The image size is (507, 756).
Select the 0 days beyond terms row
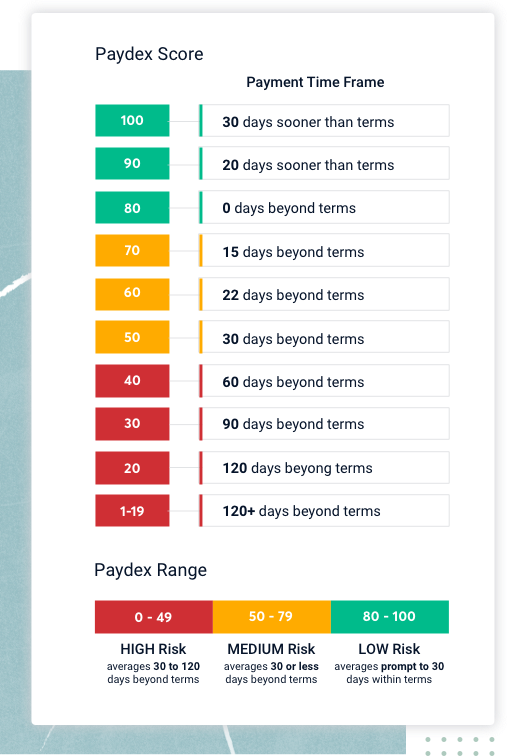[x=324, y=207]
